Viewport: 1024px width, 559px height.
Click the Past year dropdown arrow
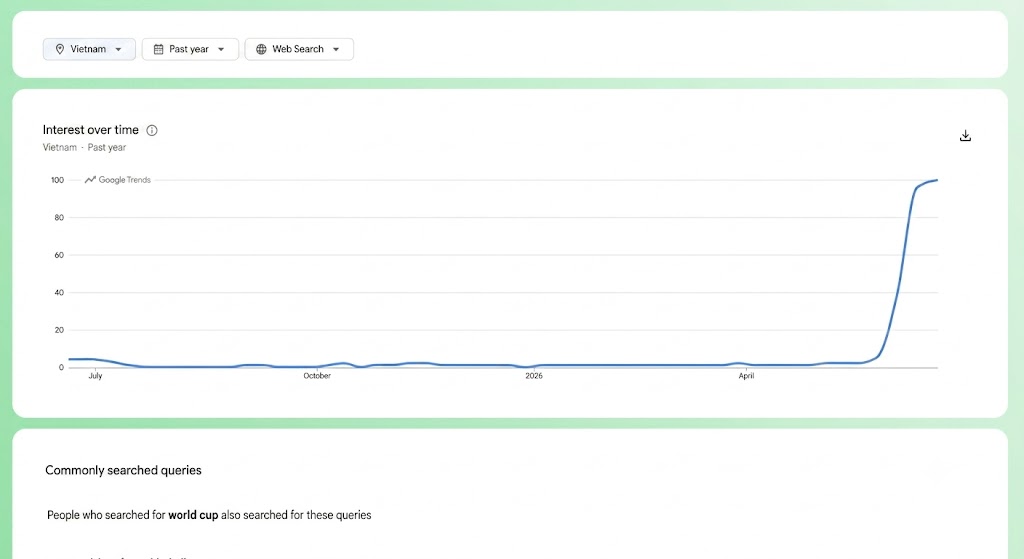221,50
